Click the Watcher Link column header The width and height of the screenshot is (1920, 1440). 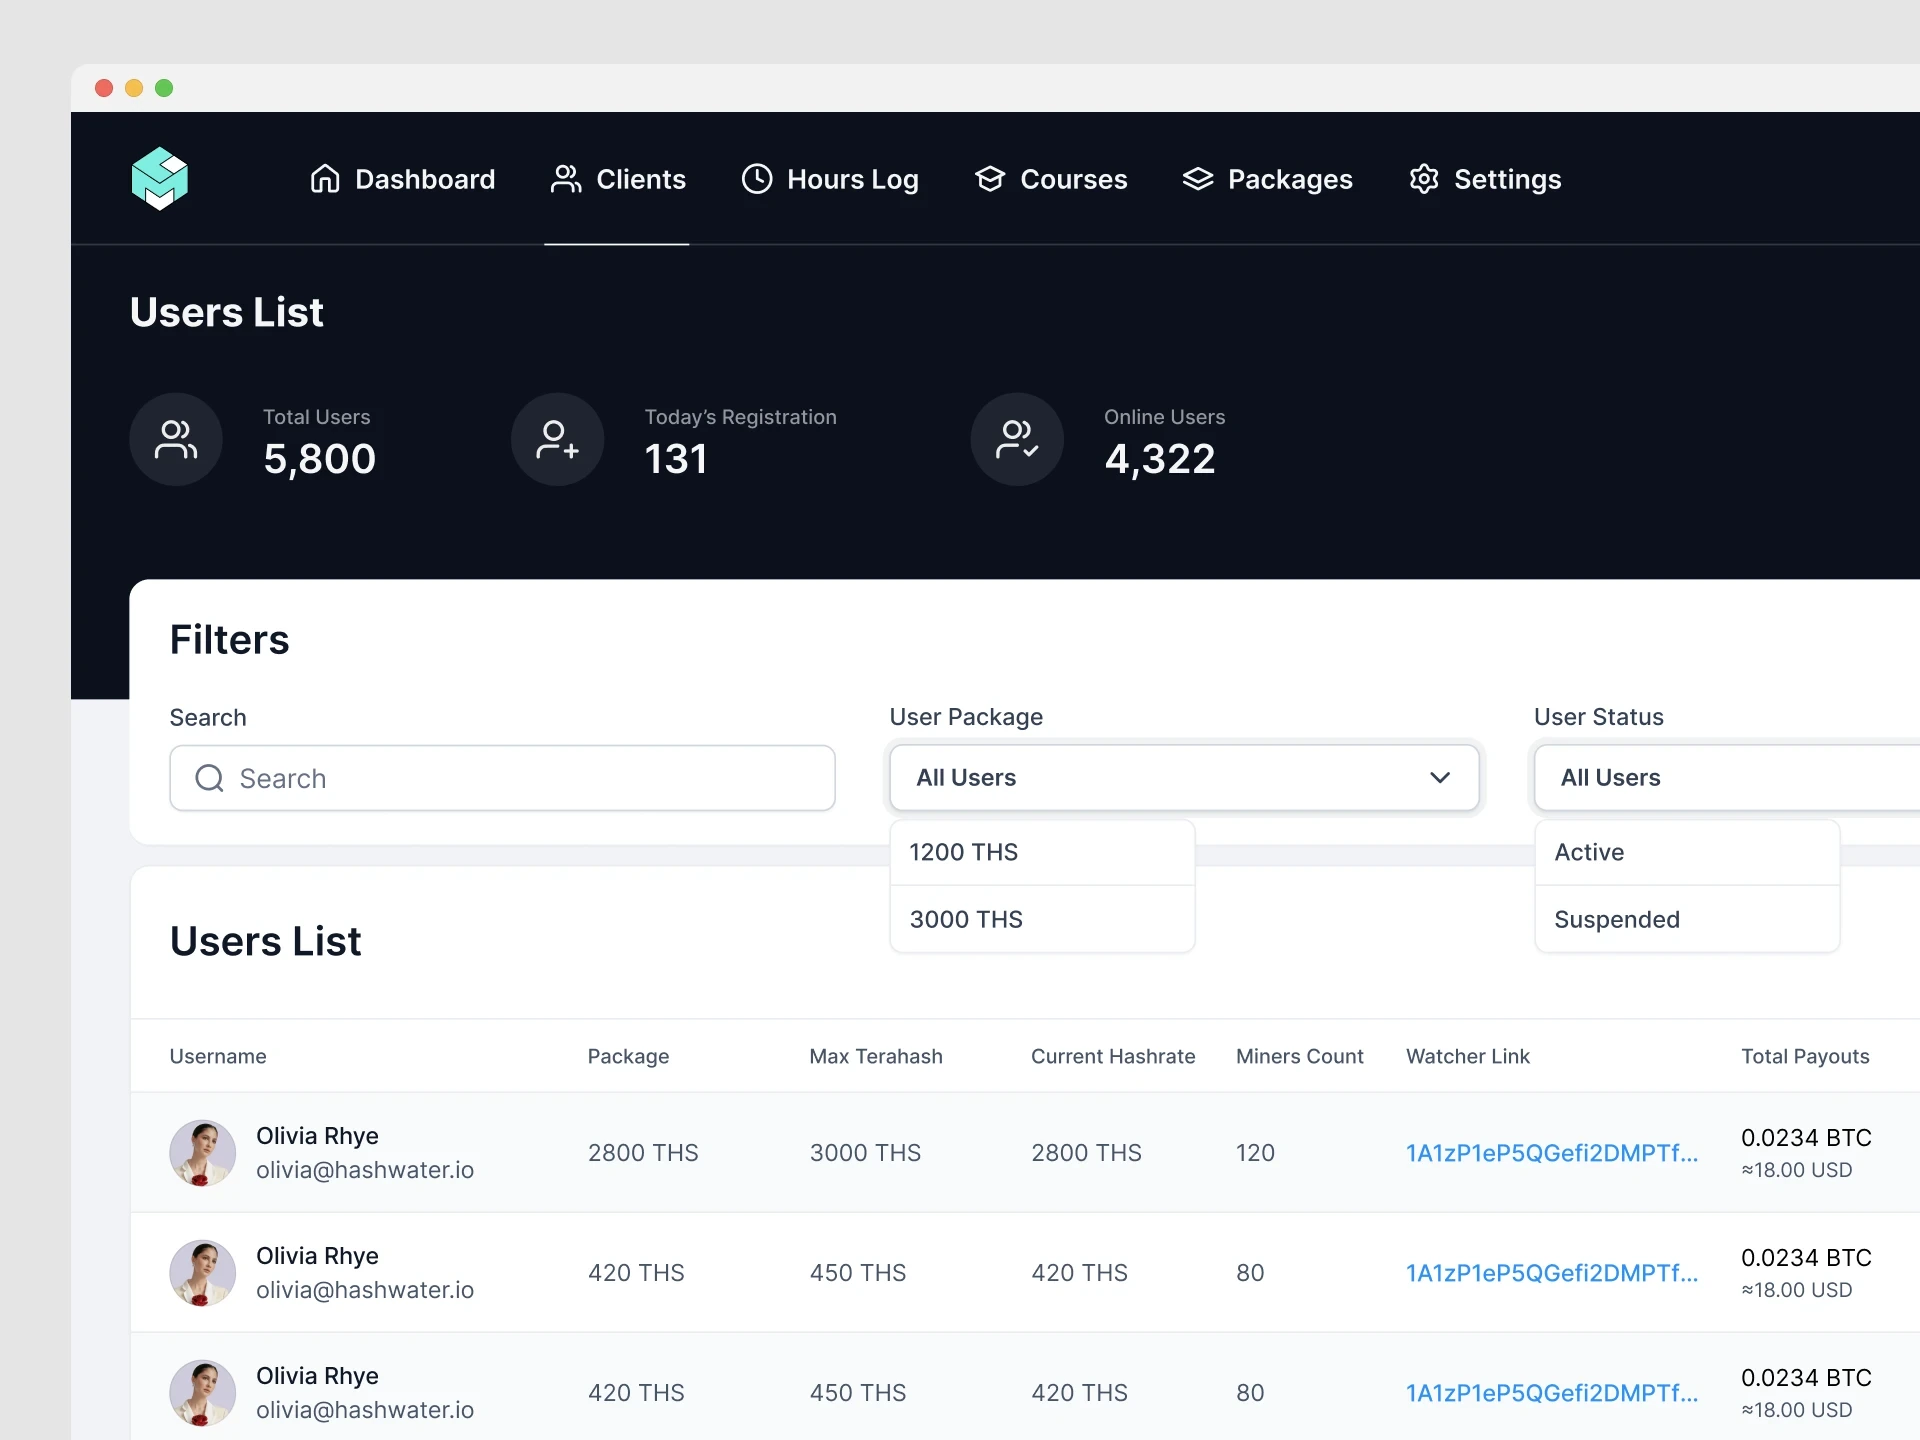[x=1468, y=1056]
